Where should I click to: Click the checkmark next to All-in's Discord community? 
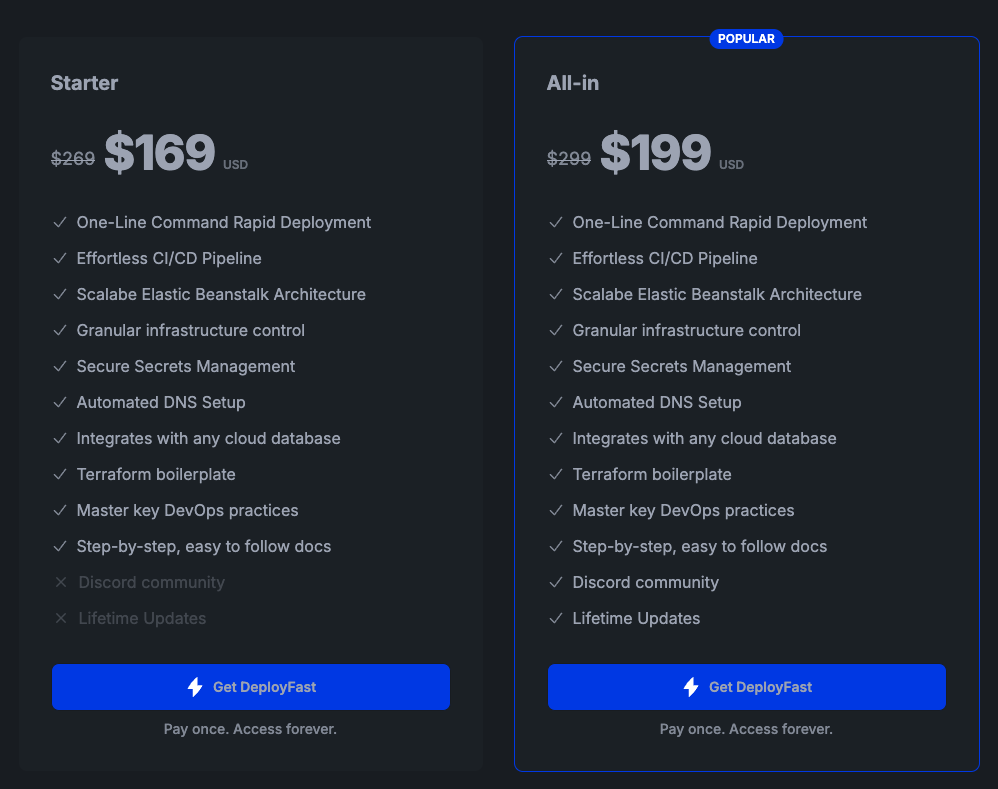[x=556, y=582]
